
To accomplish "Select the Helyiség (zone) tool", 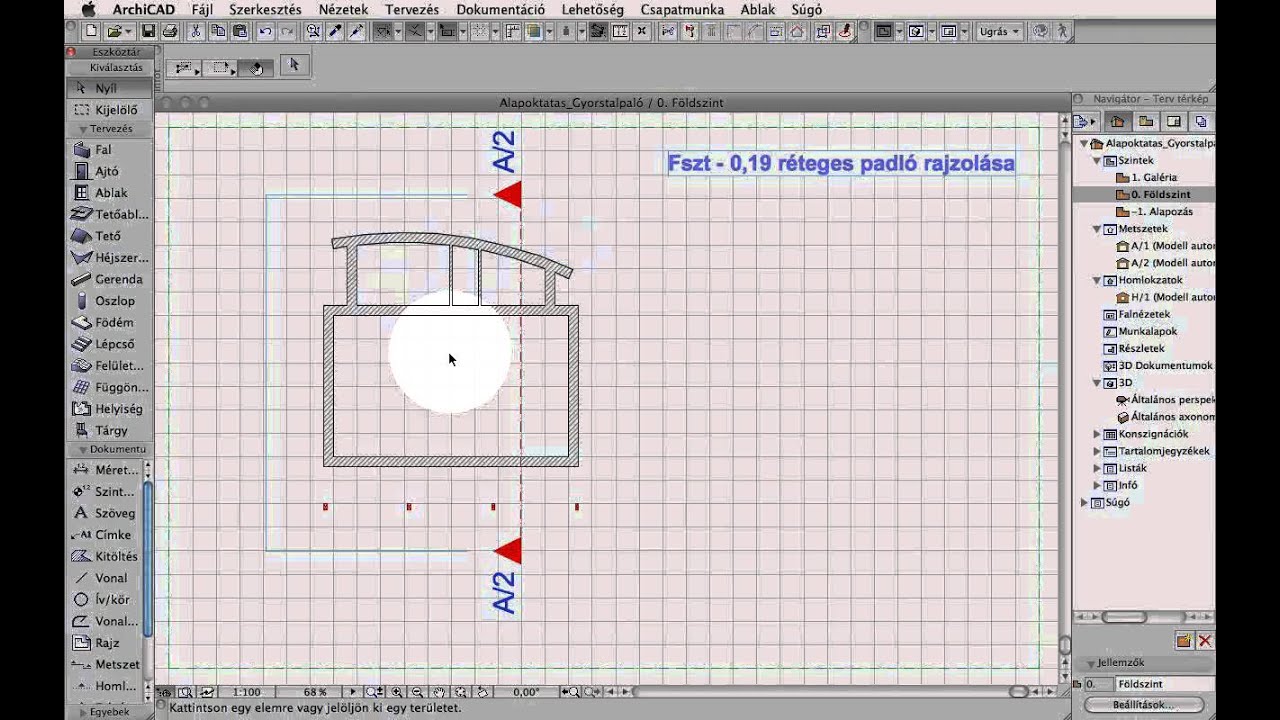I will click(x=108, y=409).
